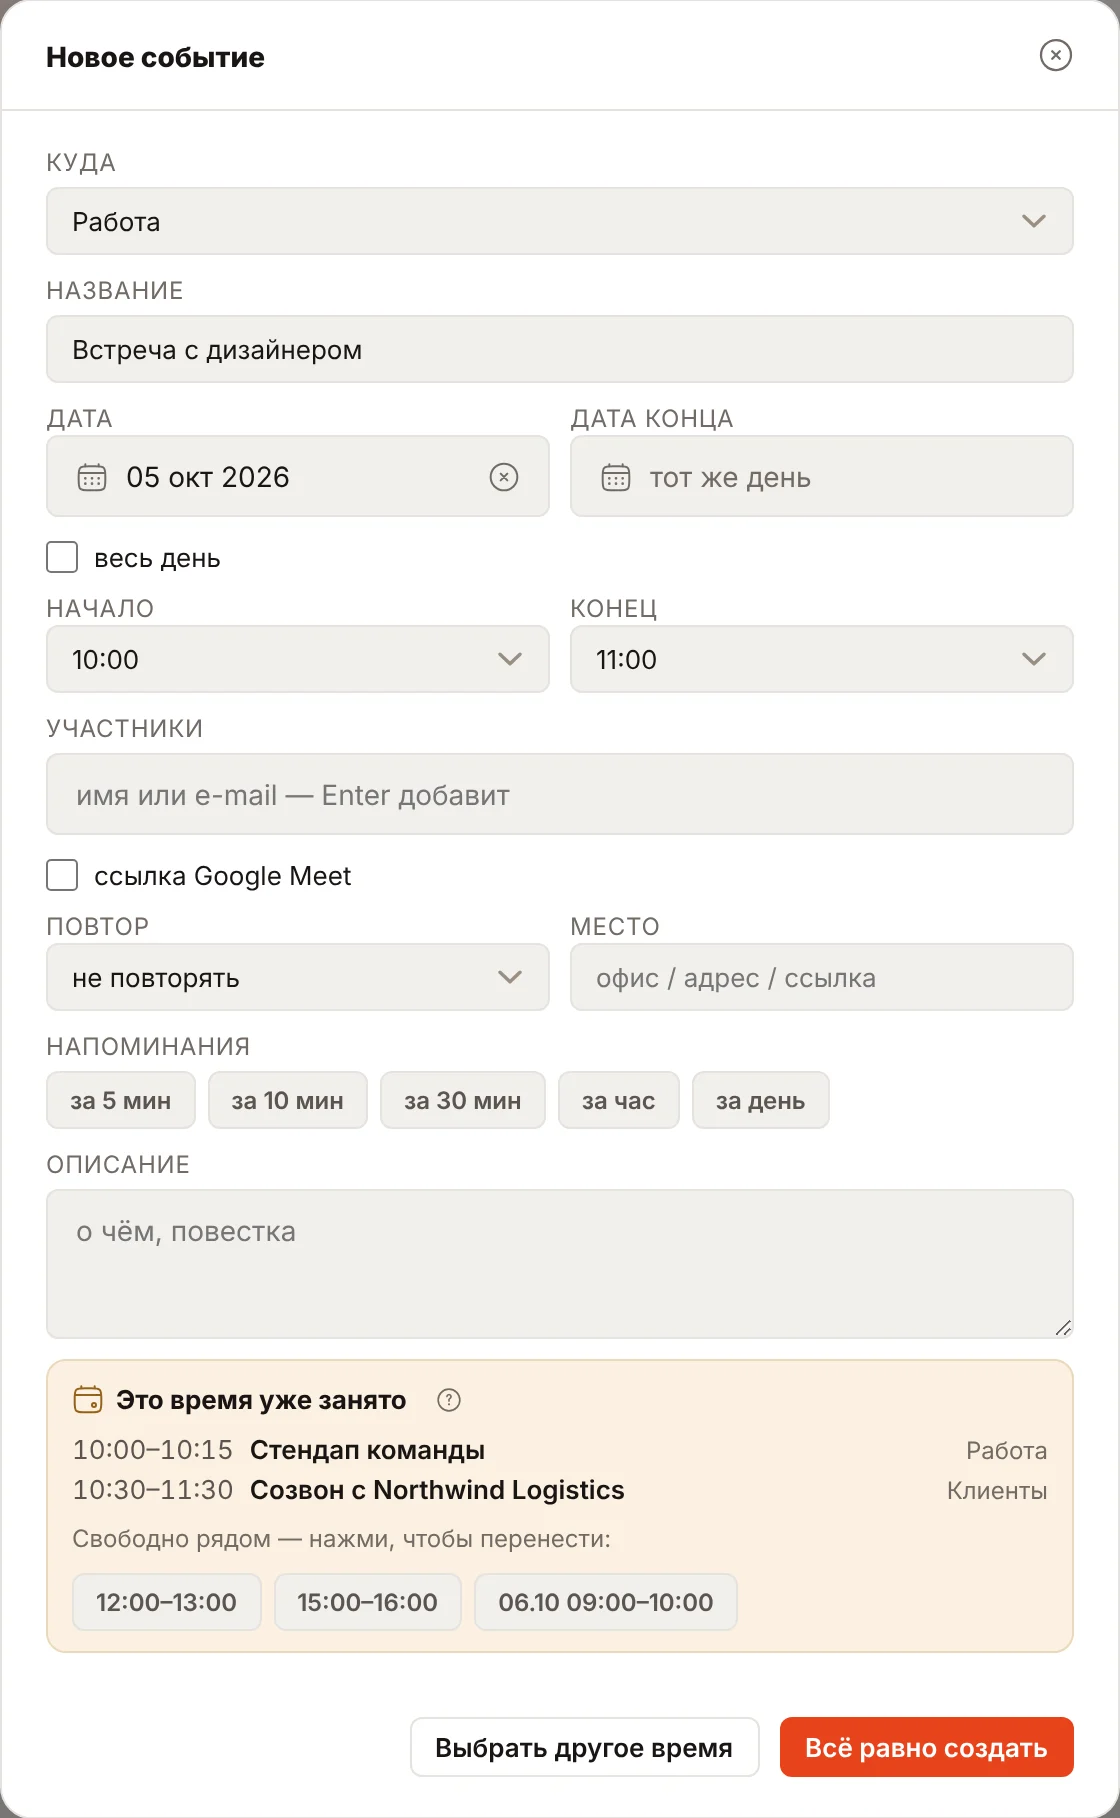This screenshot has width=1120, height=1818.
Task: Click Всё равно создать button
Action: (927, 1747)
